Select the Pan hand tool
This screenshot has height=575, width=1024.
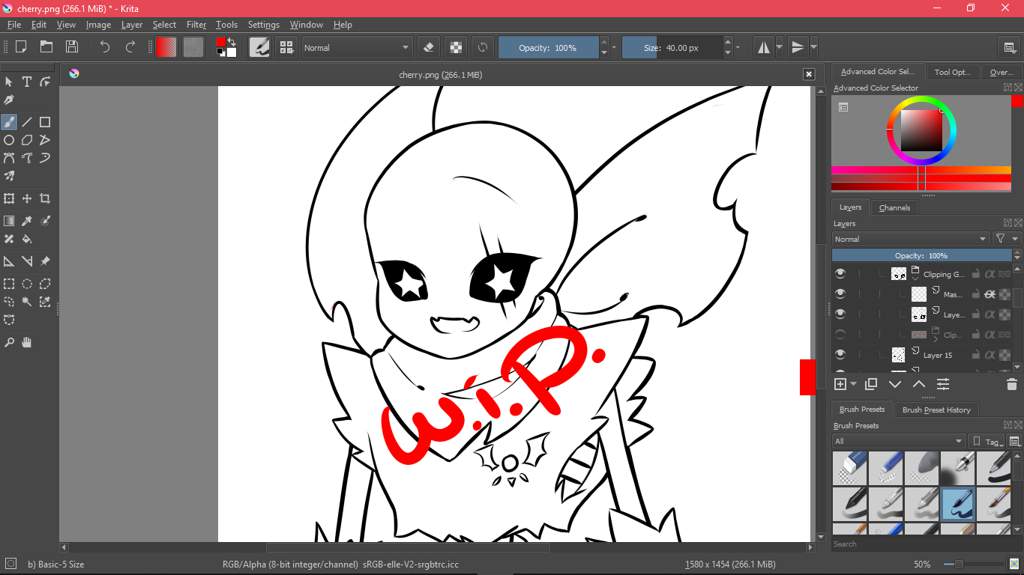click(x=27, y=342)
